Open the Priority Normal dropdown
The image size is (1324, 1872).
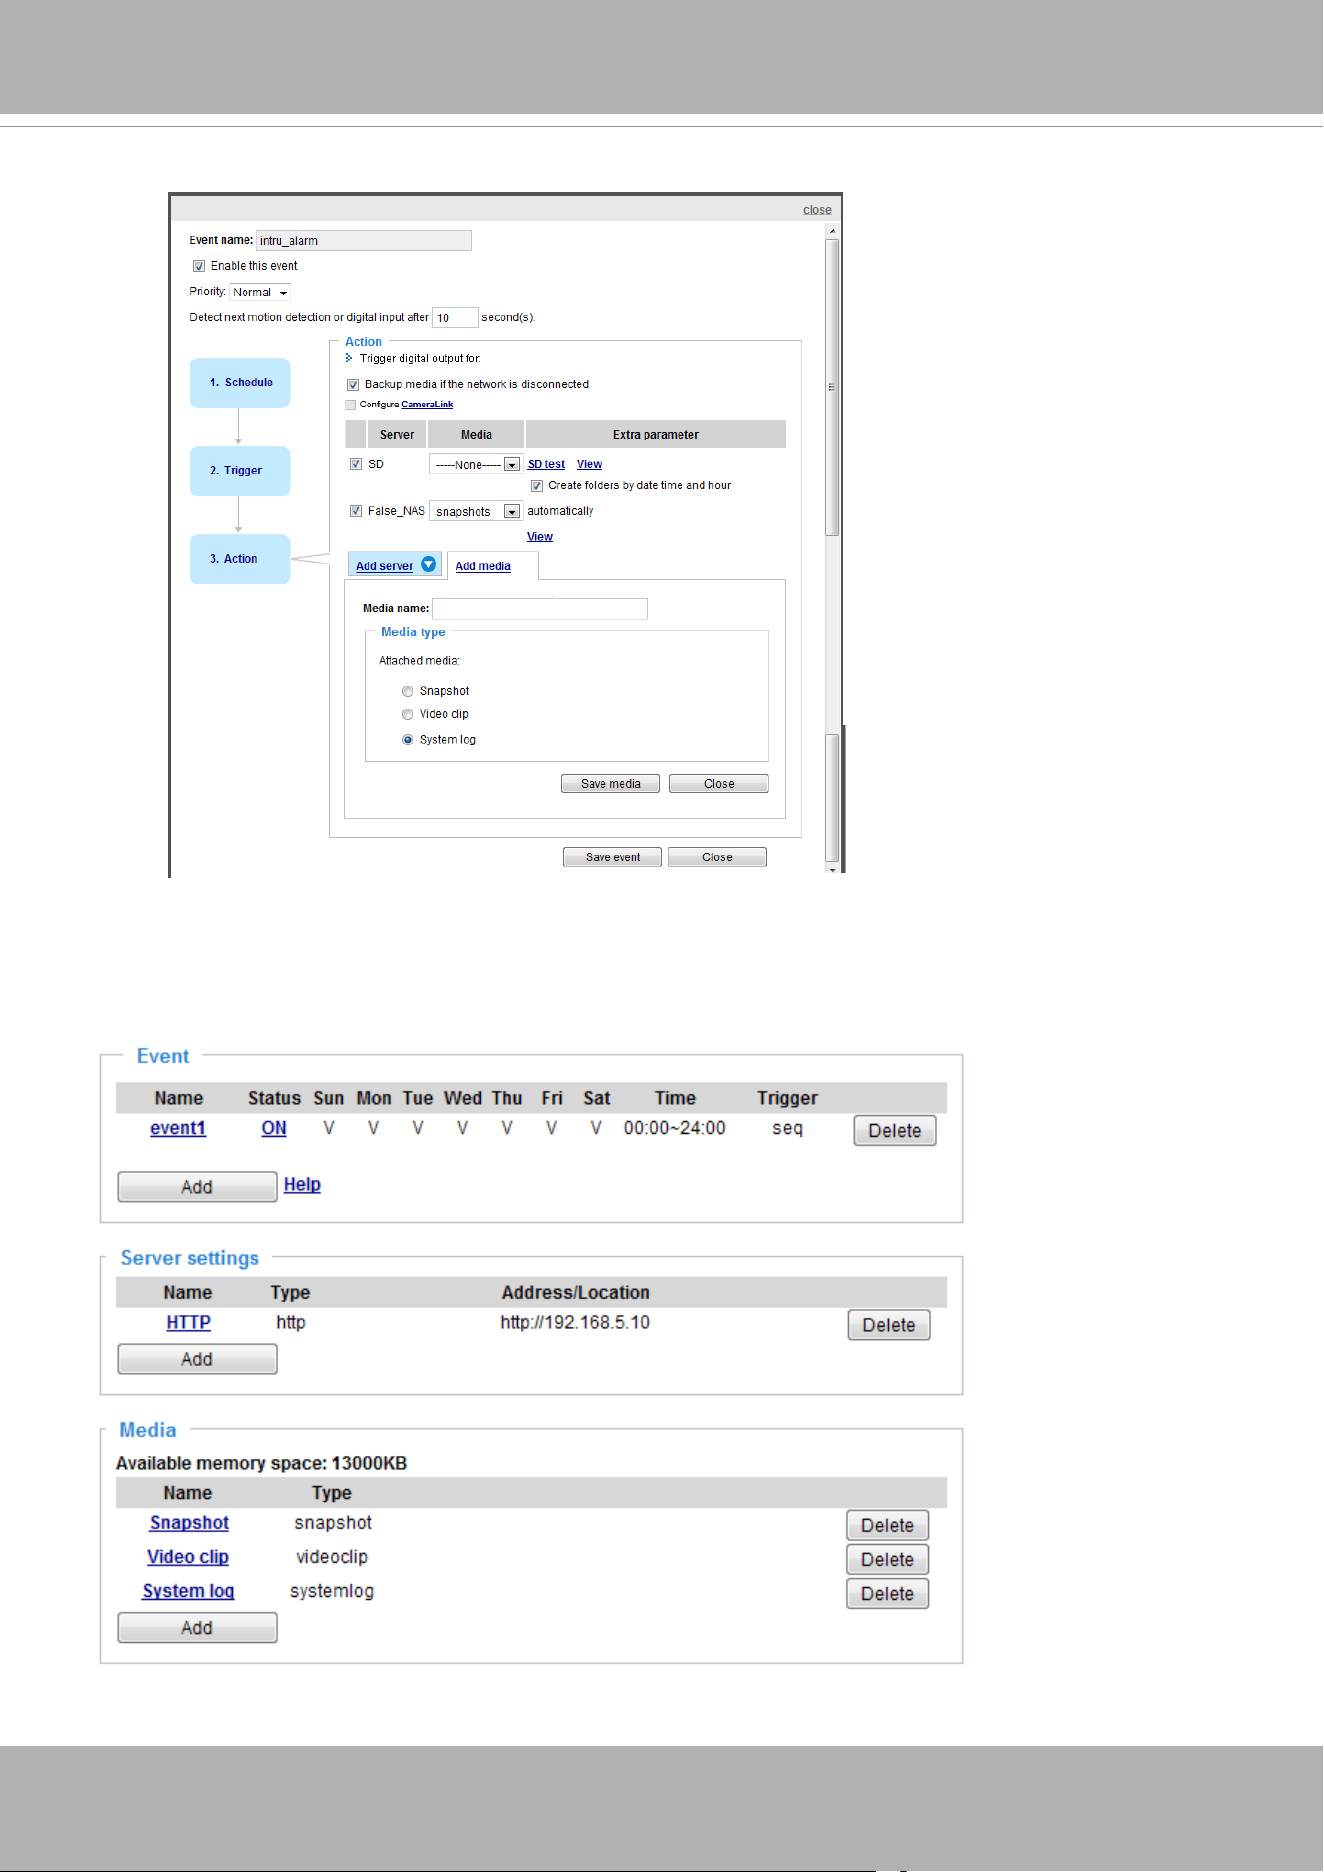[260, 292]
